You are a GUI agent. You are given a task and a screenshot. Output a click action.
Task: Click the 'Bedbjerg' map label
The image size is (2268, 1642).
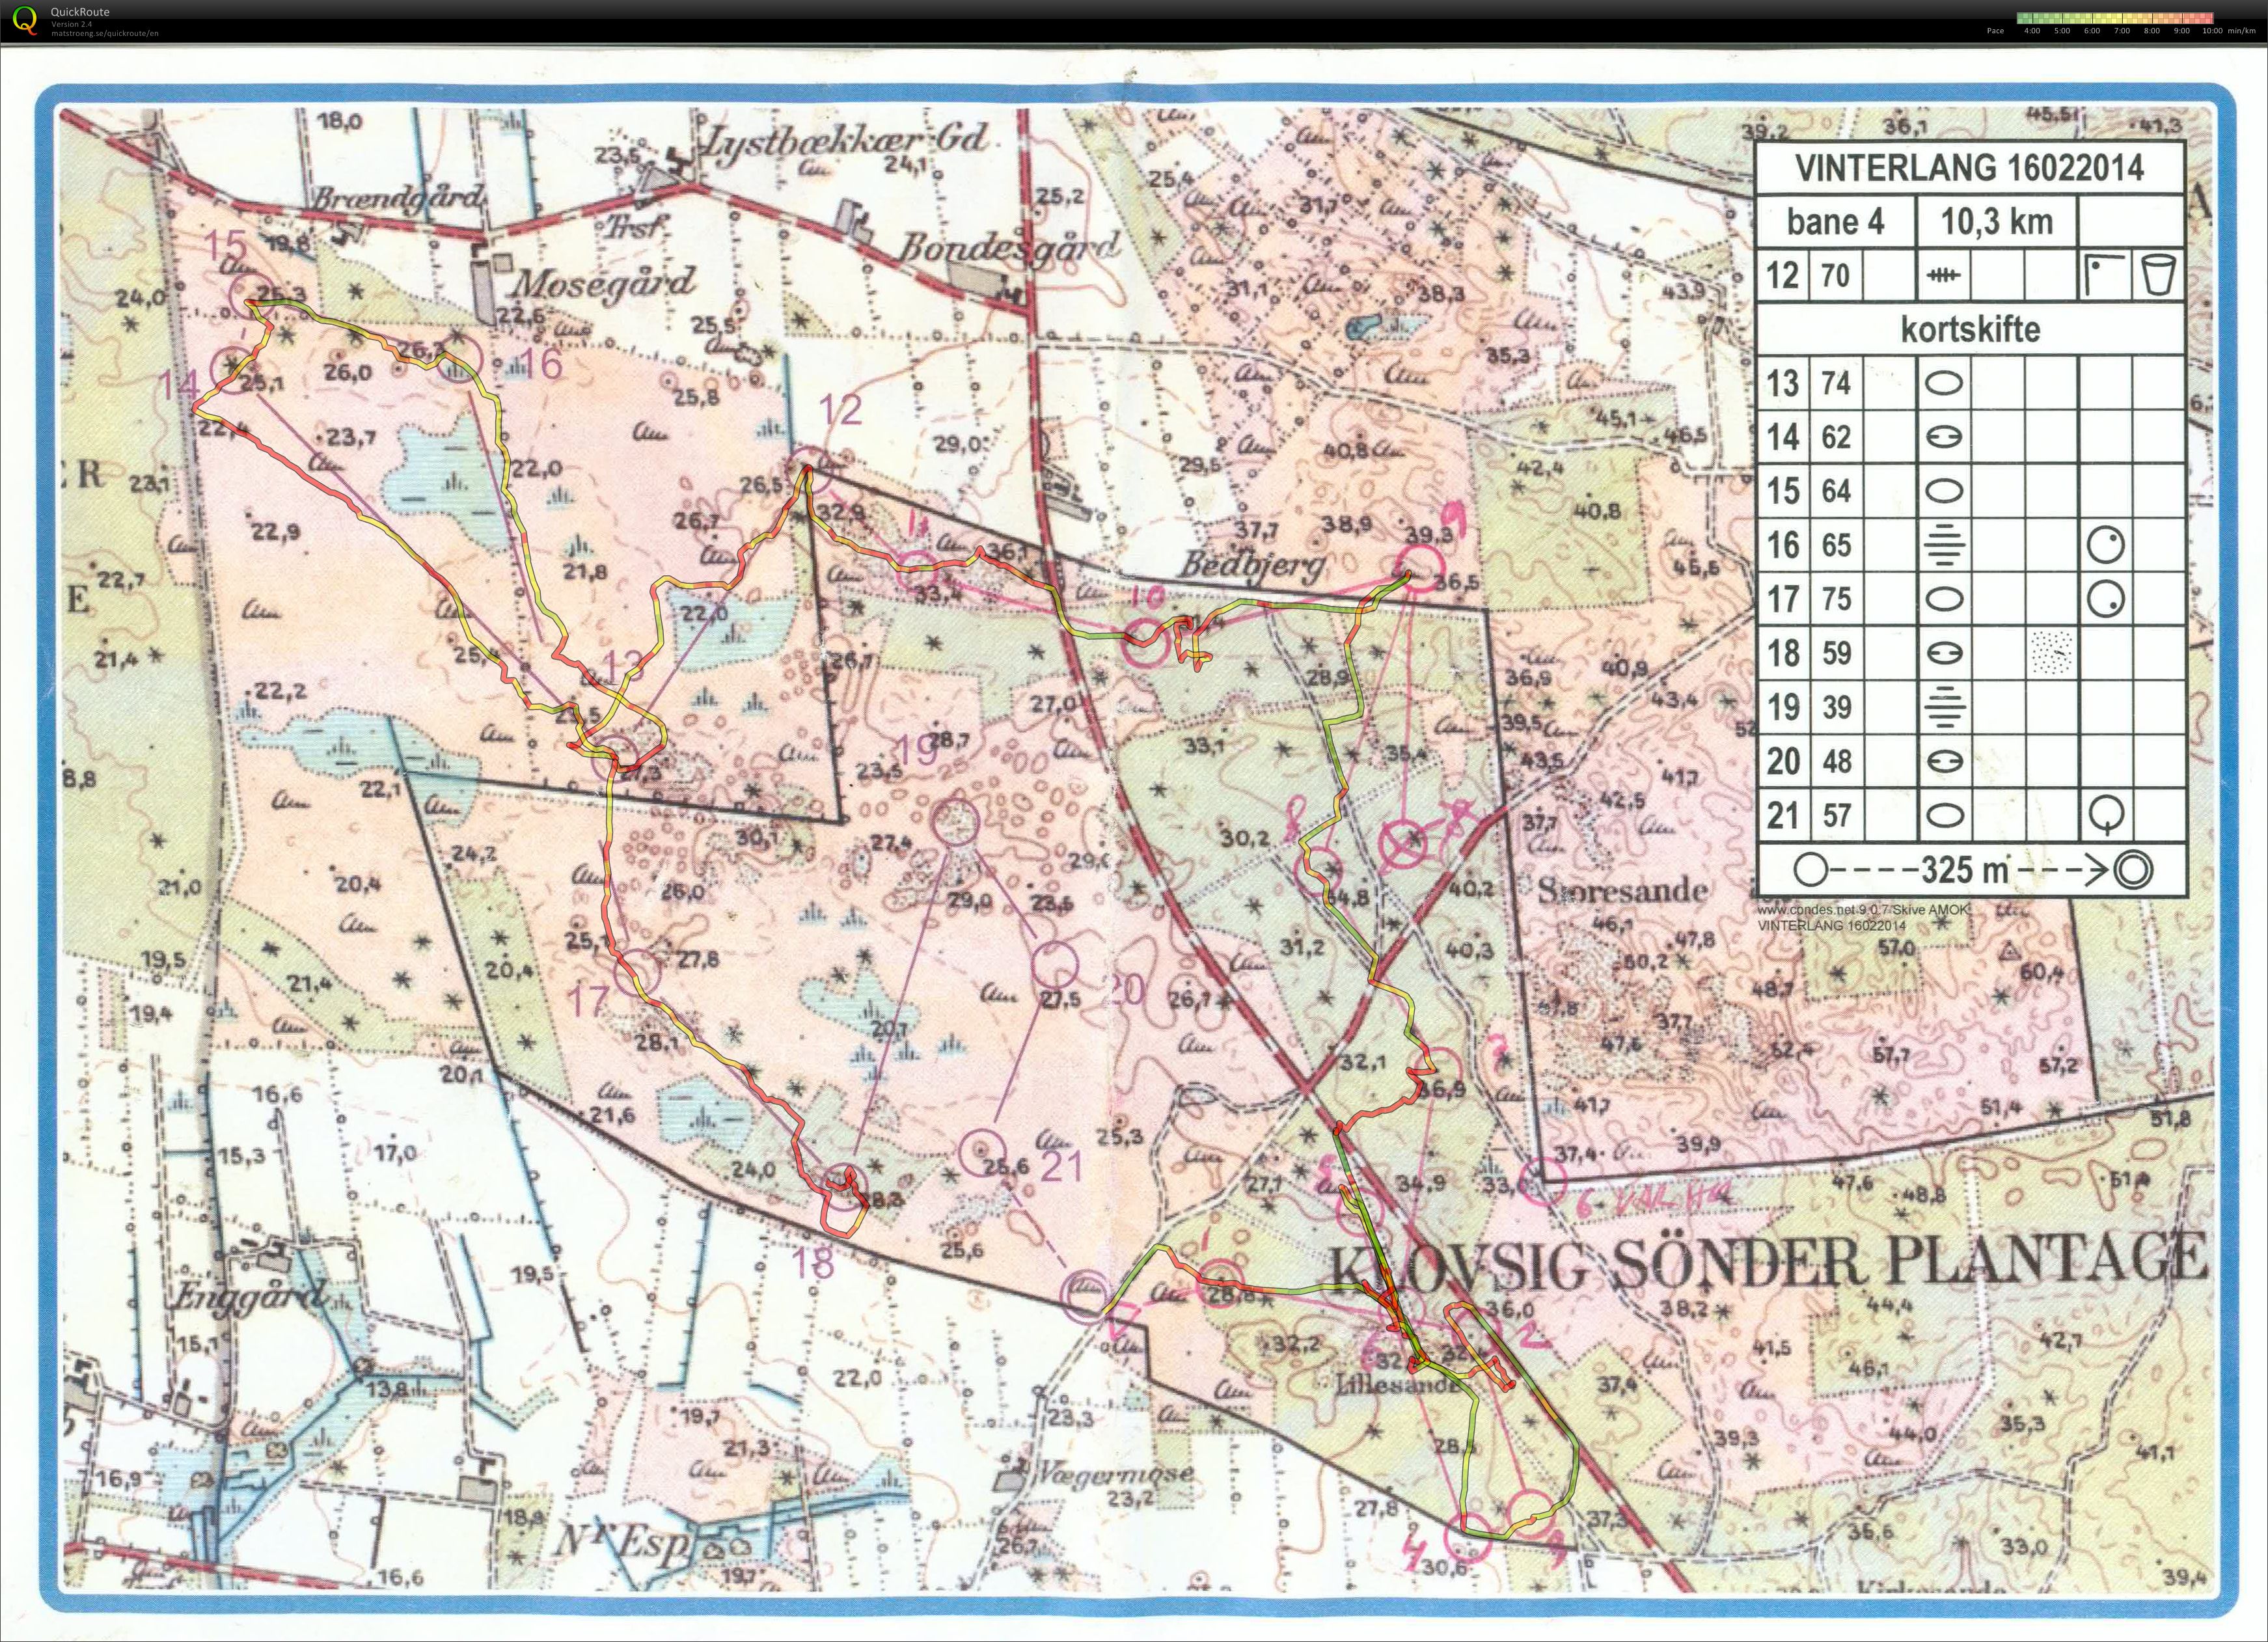coord(1252,566)
